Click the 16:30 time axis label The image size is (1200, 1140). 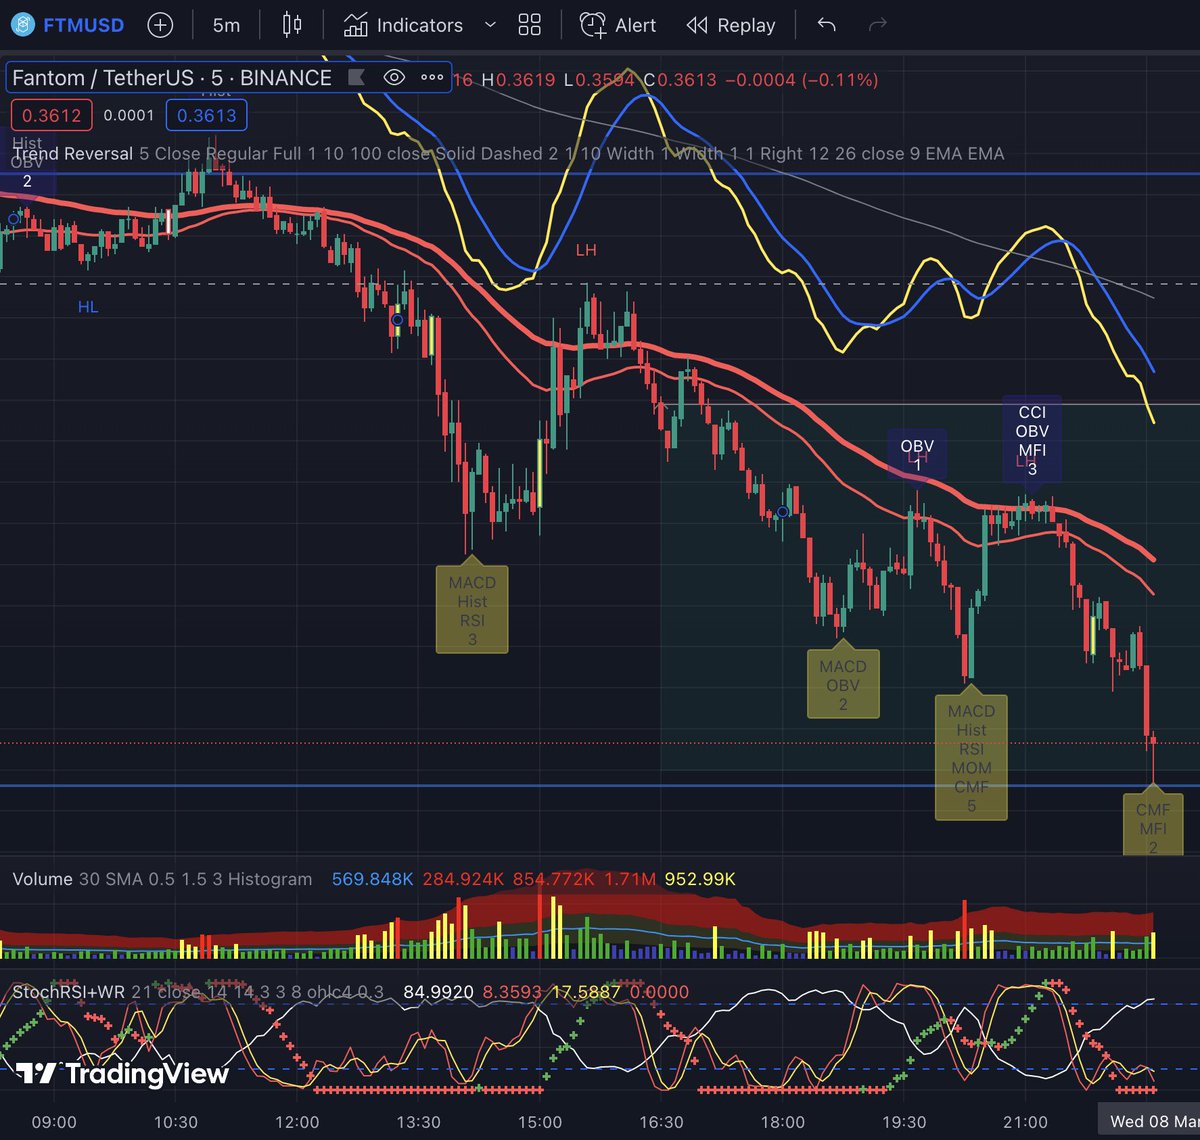click(x=661, y=1121)
